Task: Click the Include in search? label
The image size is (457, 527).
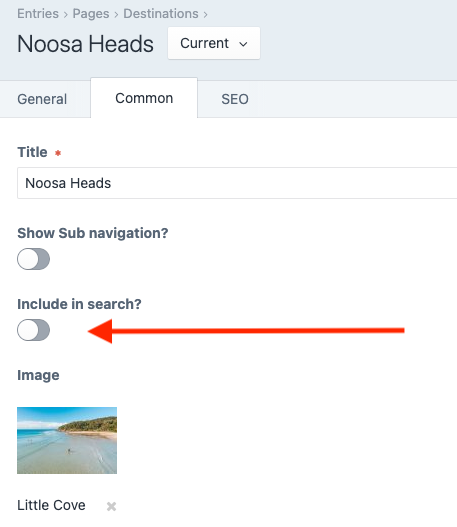Action: click(x=79, y=304)
